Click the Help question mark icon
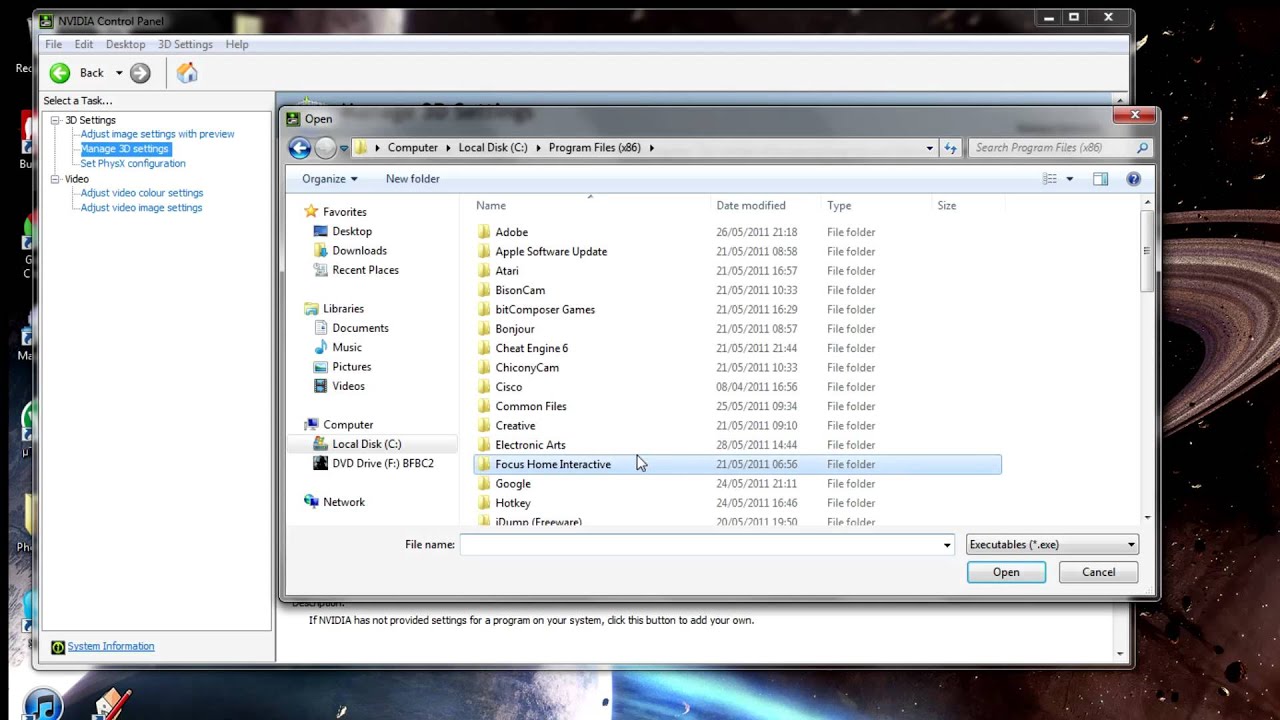Screen dimensions: 1280x720 1133,179
